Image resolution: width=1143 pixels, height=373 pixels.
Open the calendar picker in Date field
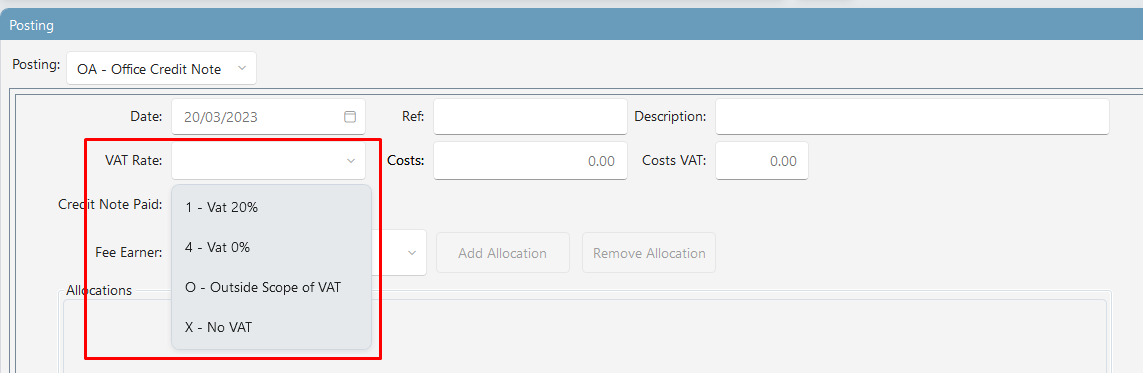(x=350, y=117)
